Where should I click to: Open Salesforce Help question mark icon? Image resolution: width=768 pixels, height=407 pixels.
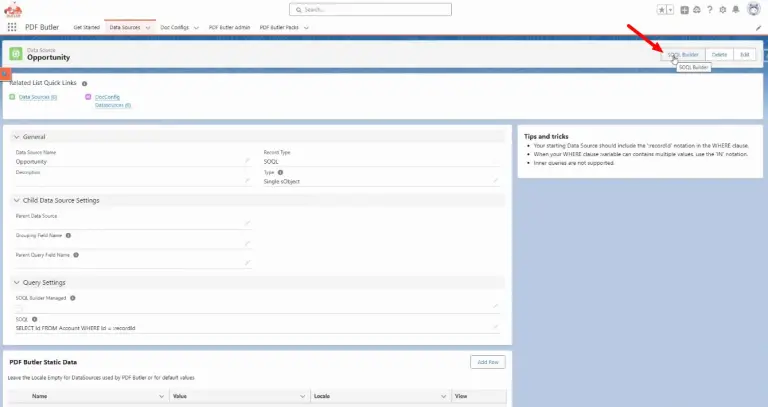(710, 10)
